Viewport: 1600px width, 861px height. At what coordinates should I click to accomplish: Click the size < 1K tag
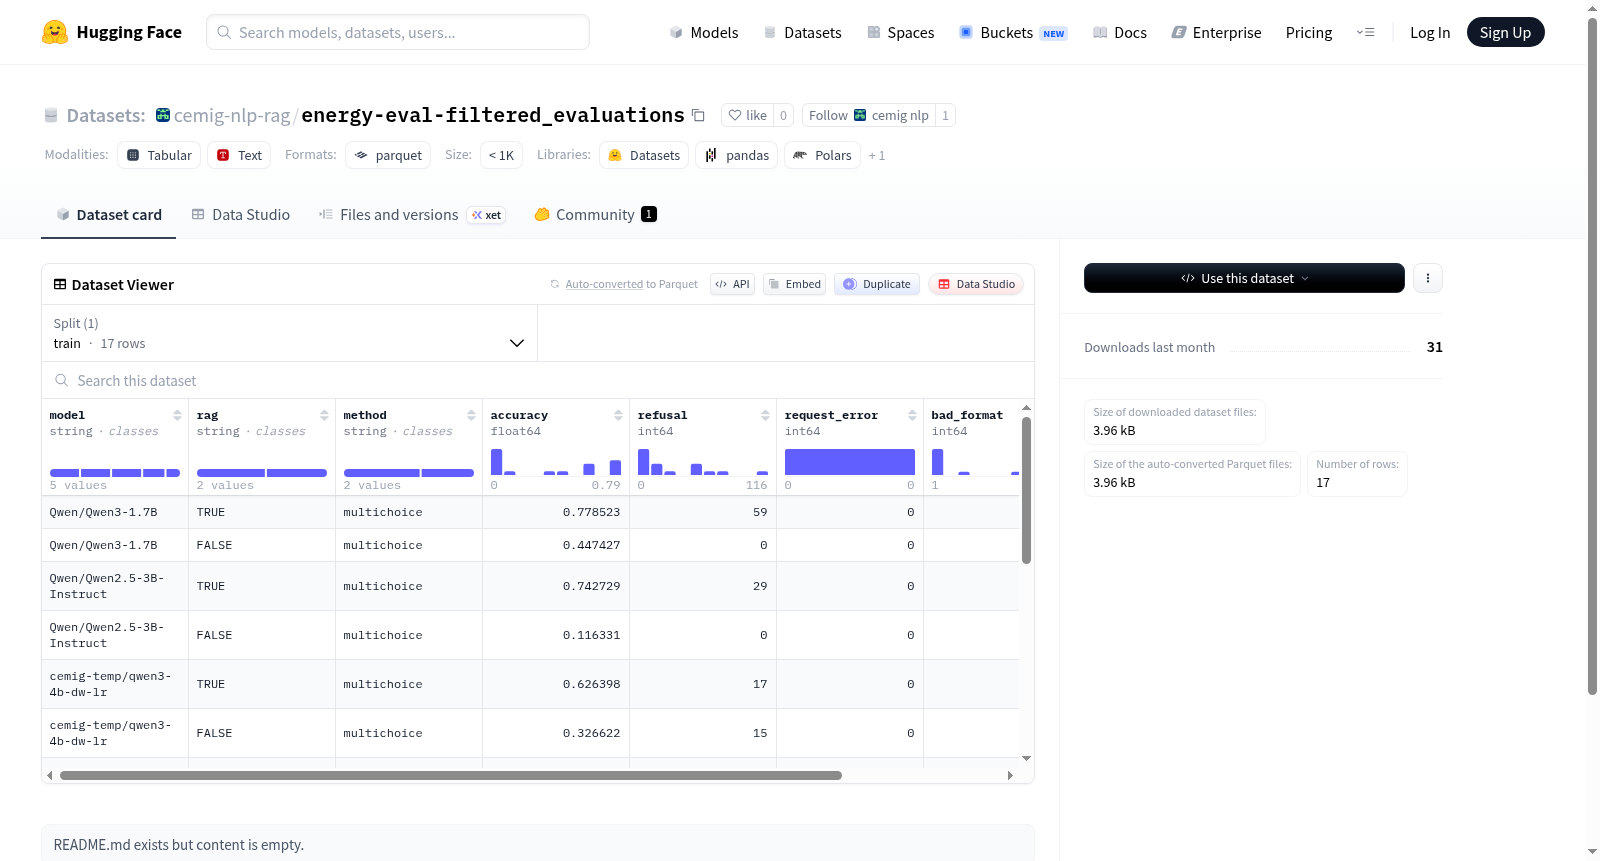pyautogui.click(x=501, y=155)
